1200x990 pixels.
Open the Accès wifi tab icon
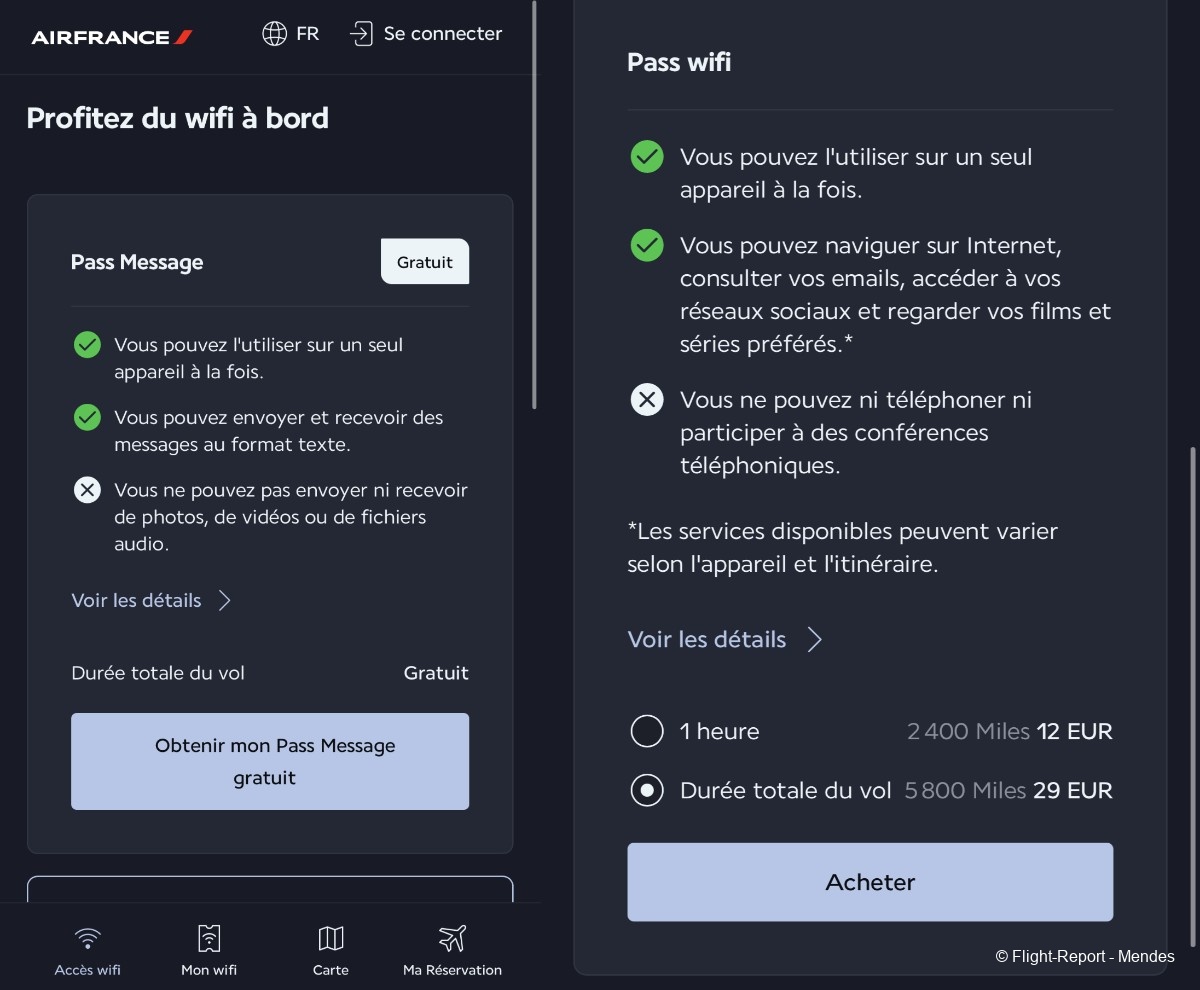tap(88, 938)
